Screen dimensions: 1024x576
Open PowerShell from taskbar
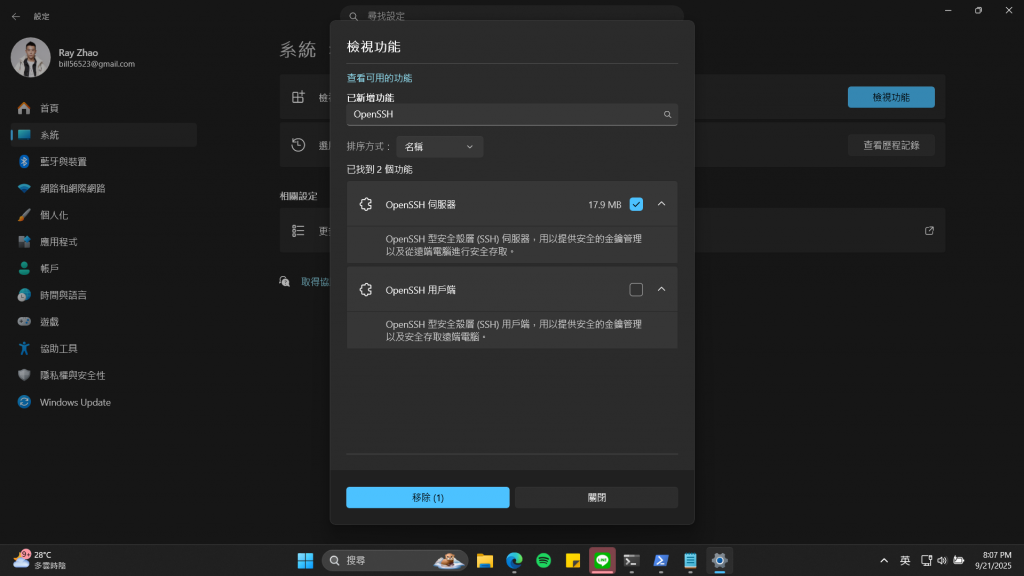pyautogui.click(x=661, y=560)
